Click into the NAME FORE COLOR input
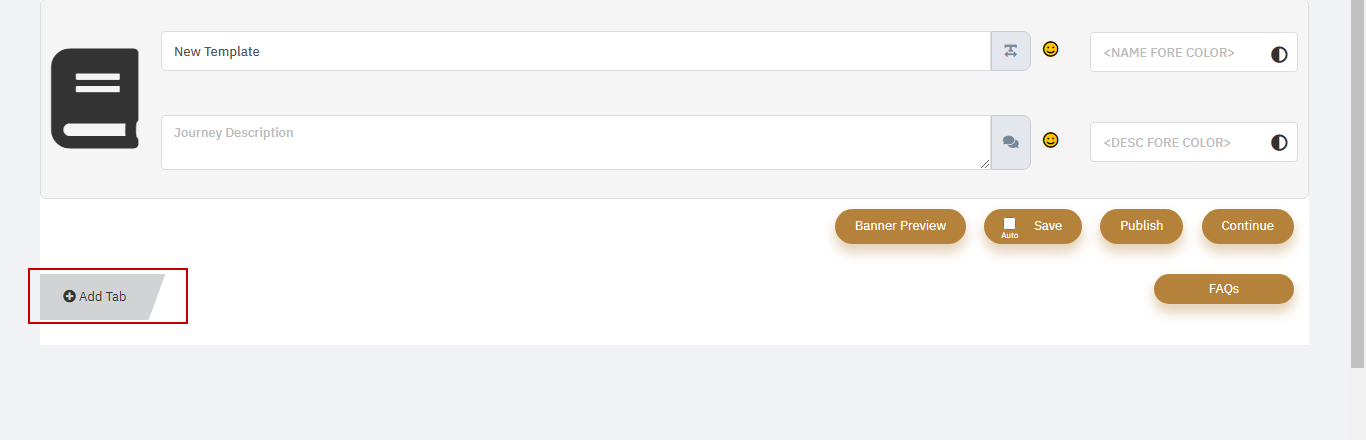The height and width of the screenshot is (440, 1366). click(x=1180, y=52)
